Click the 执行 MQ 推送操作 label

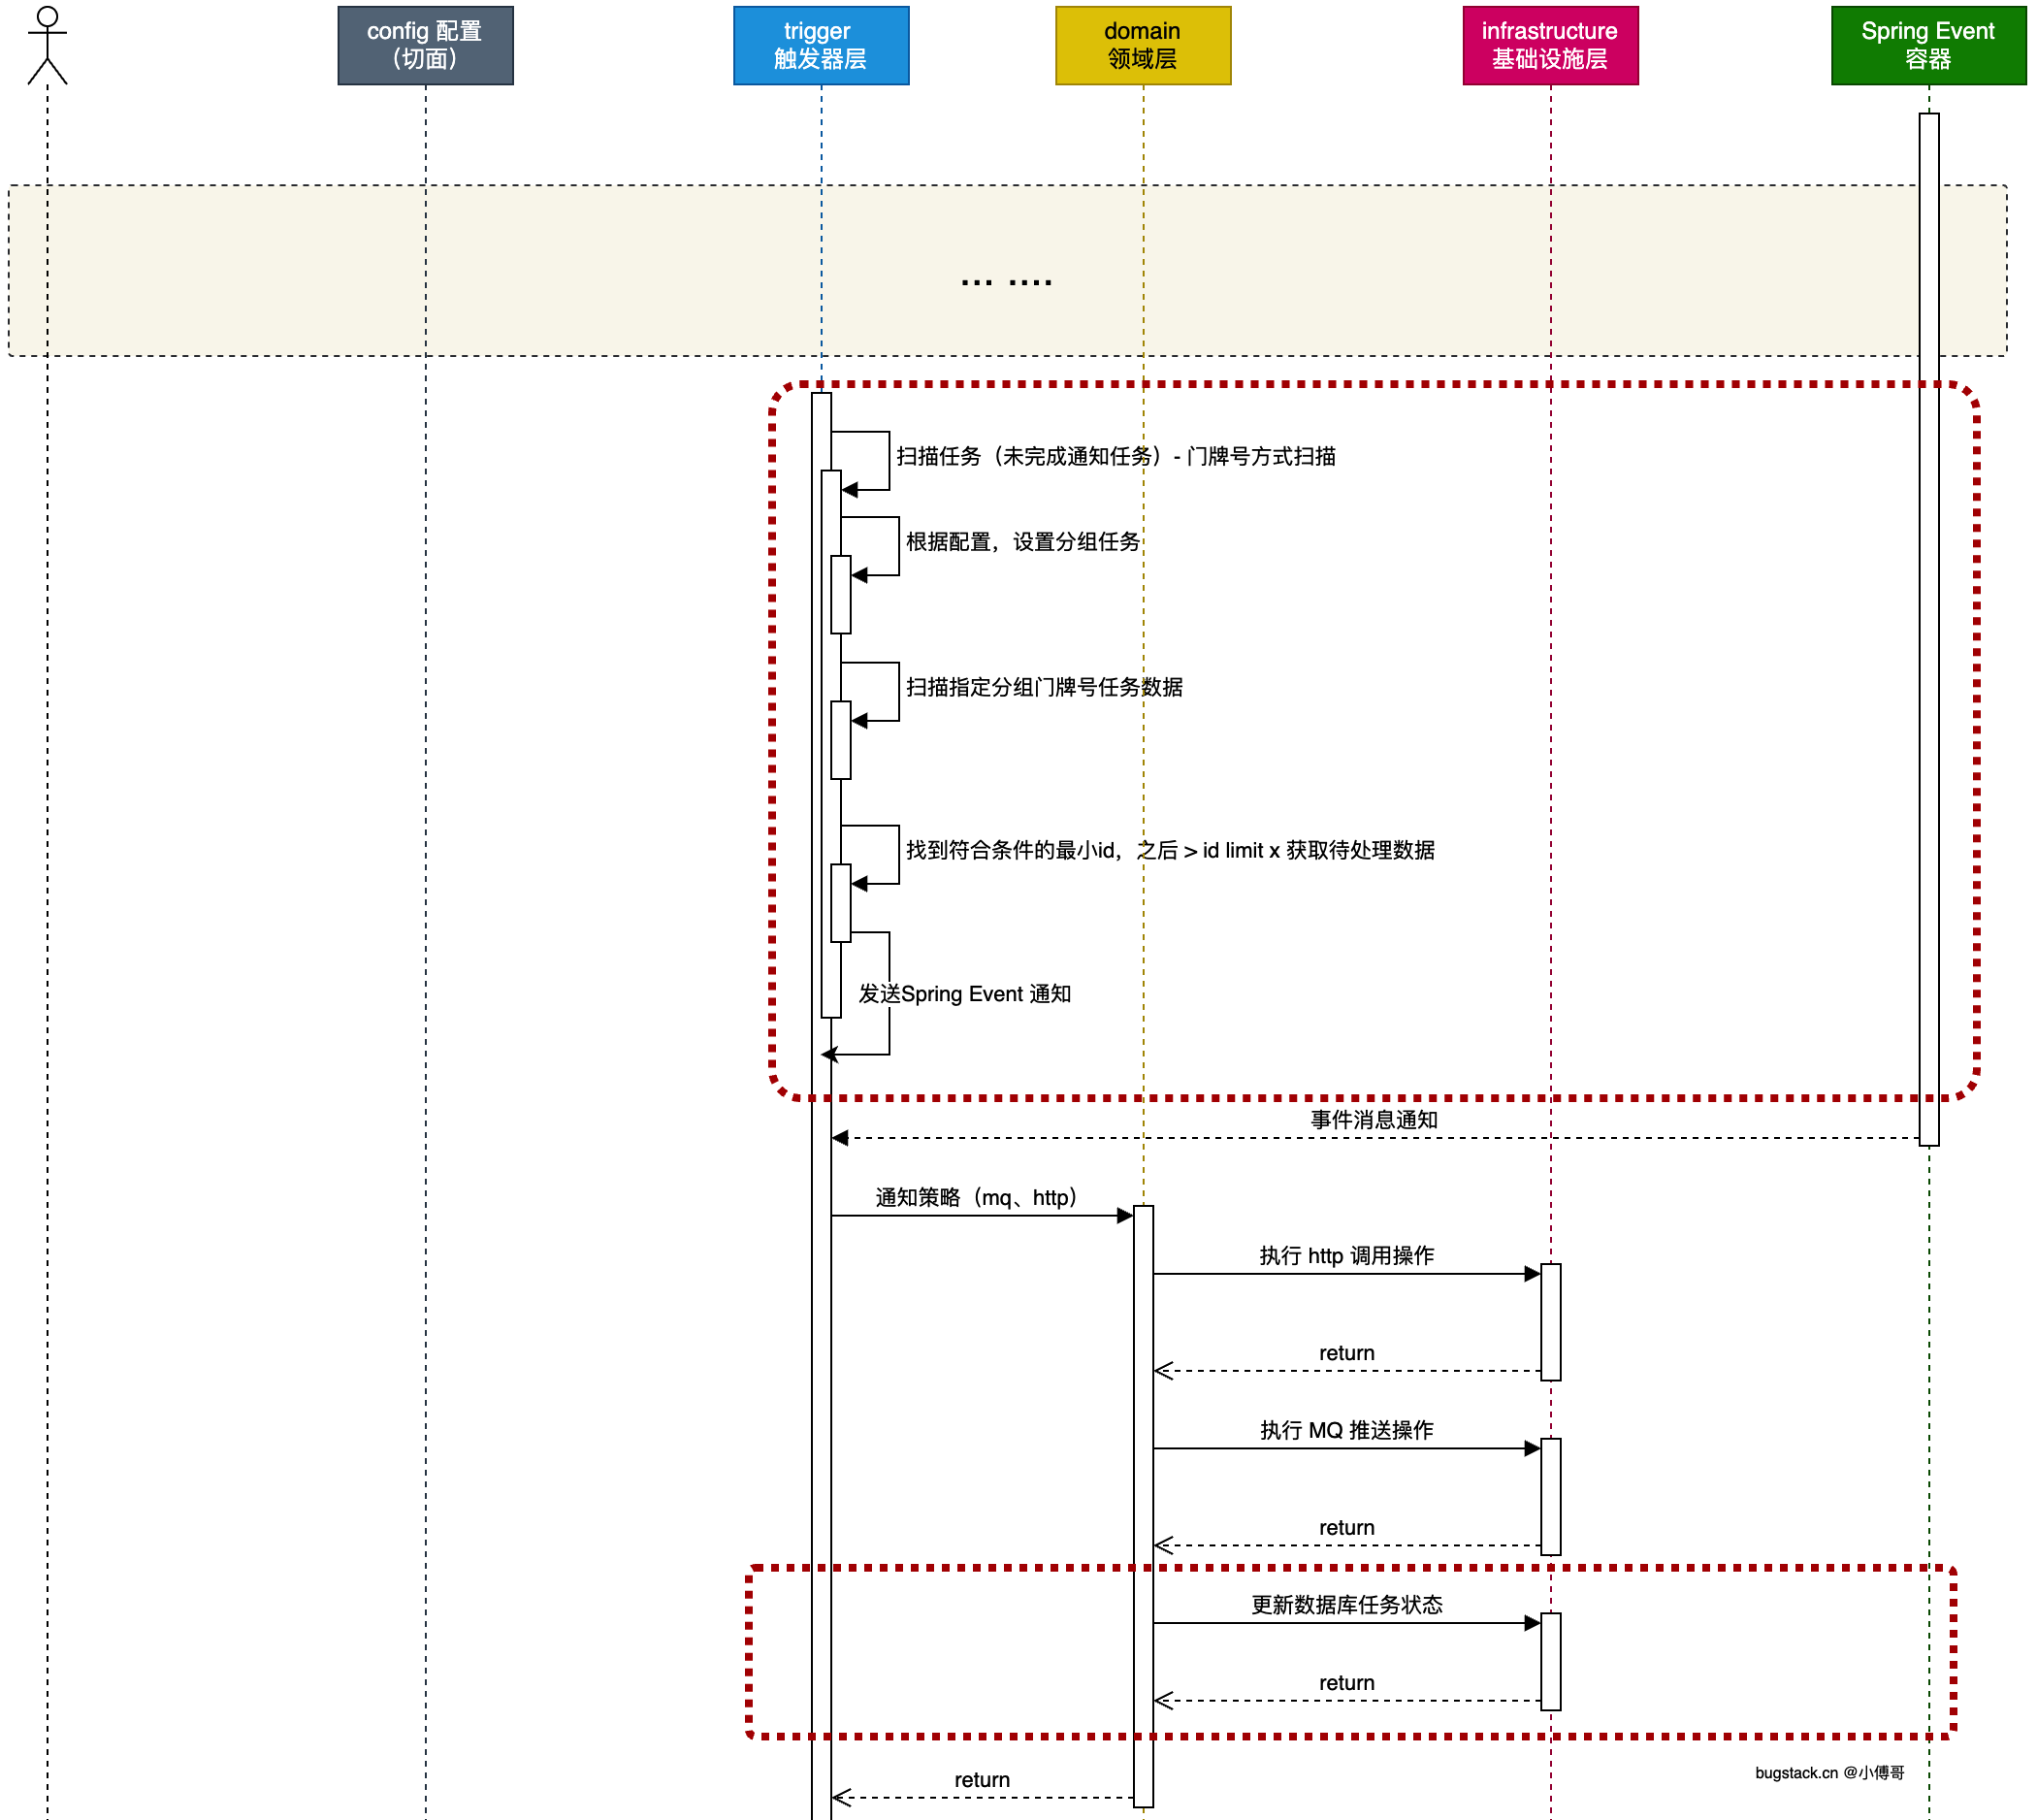[1346, 1430]
